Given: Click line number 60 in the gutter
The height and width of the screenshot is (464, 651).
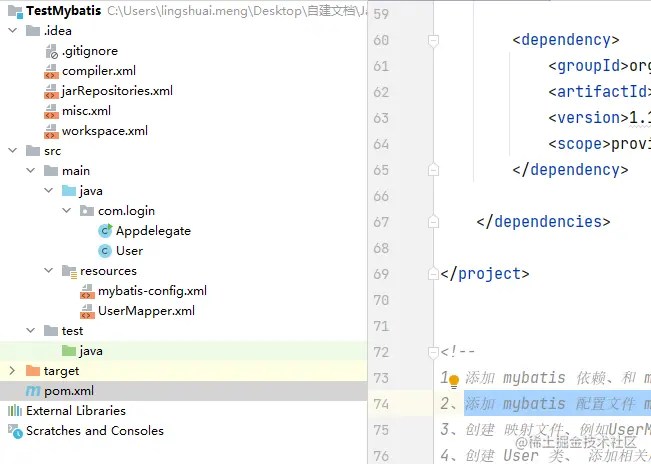Looking at the screenshot, I should 381,40.
